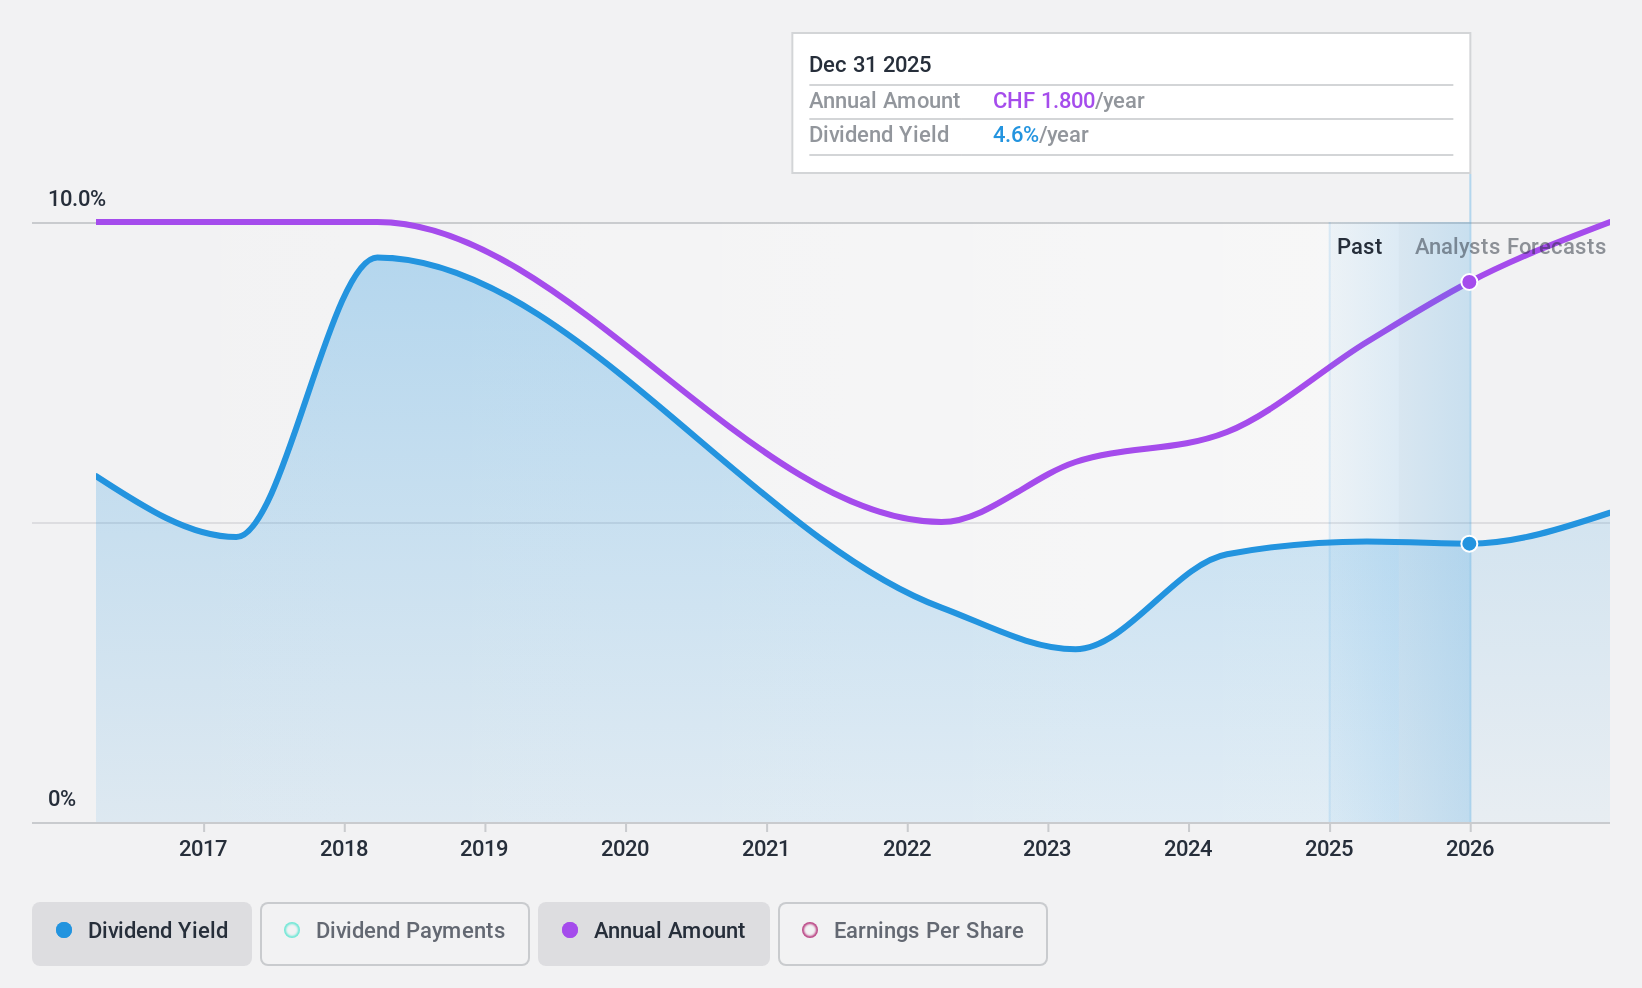Select the 2019 axis label

(x=484, y=849)
